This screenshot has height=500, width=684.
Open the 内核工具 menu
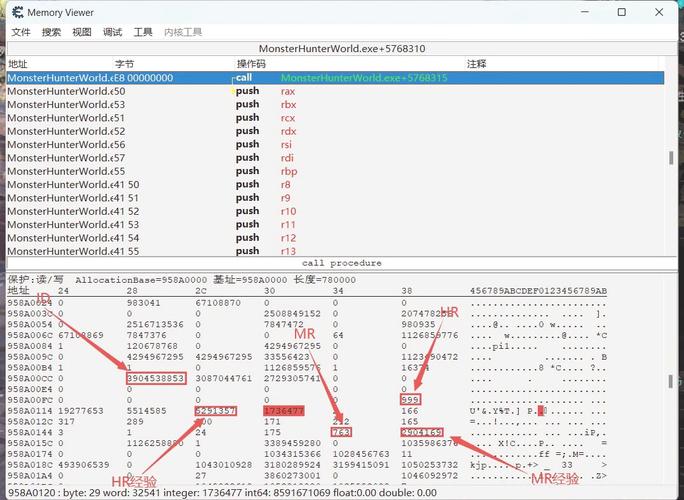(183, 32)
